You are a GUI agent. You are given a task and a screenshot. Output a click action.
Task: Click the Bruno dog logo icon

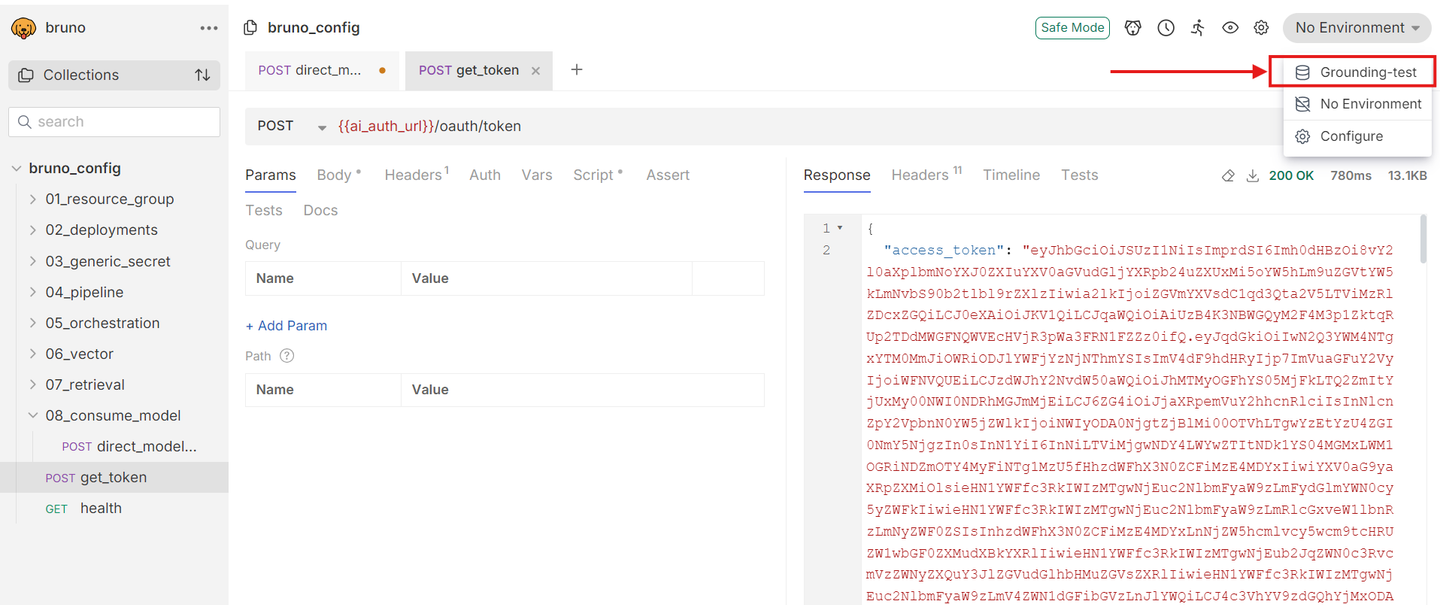coord(23,28)
